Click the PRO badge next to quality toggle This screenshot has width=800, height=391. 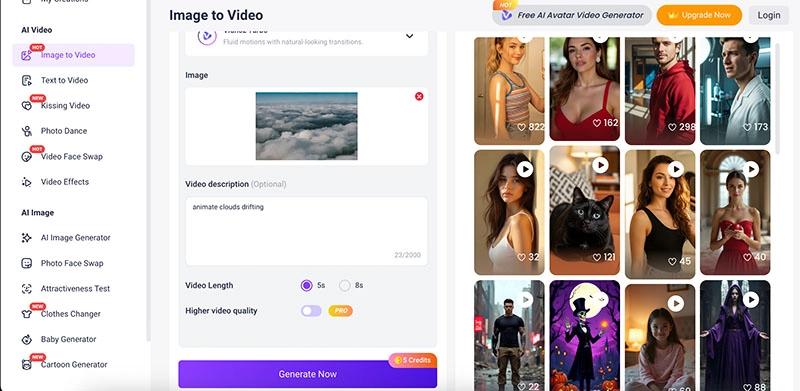pos(340,311)
